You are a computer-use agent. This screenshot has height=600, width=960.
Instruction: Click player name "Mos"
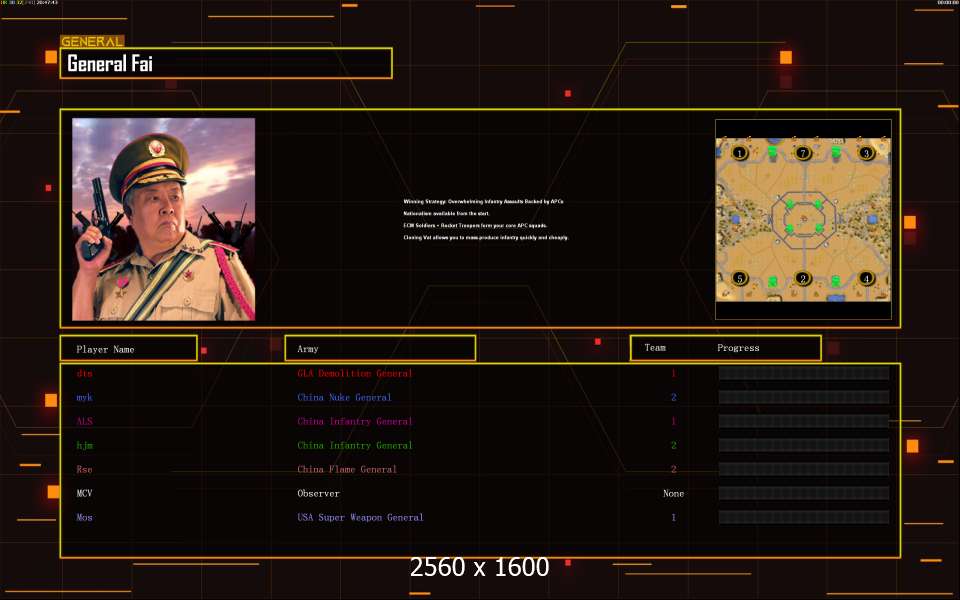[x=84, y=517]
